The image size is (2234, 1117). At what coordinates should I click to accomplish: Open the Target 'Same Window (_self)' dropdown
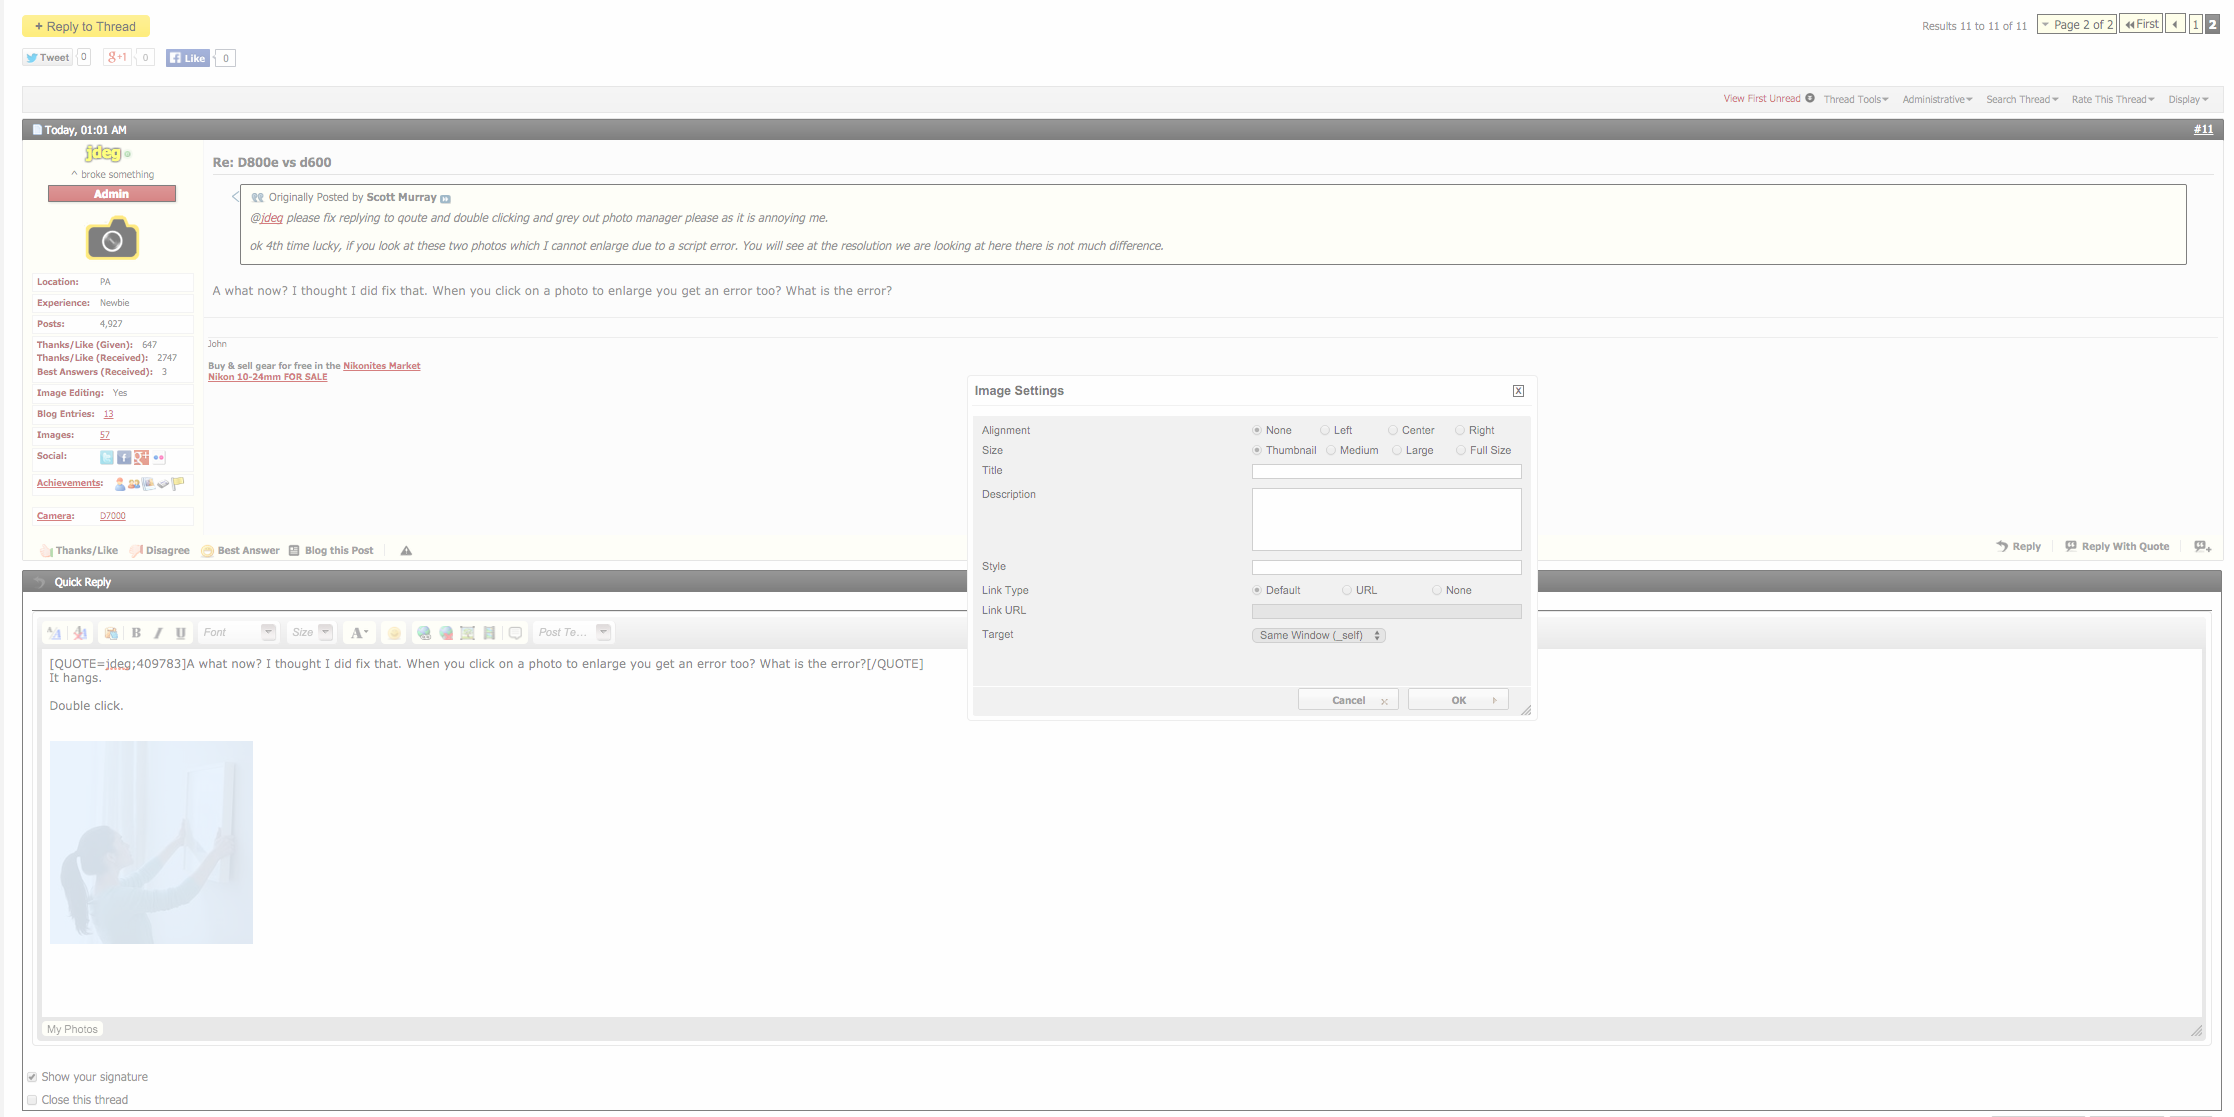tap(1318, 635)
